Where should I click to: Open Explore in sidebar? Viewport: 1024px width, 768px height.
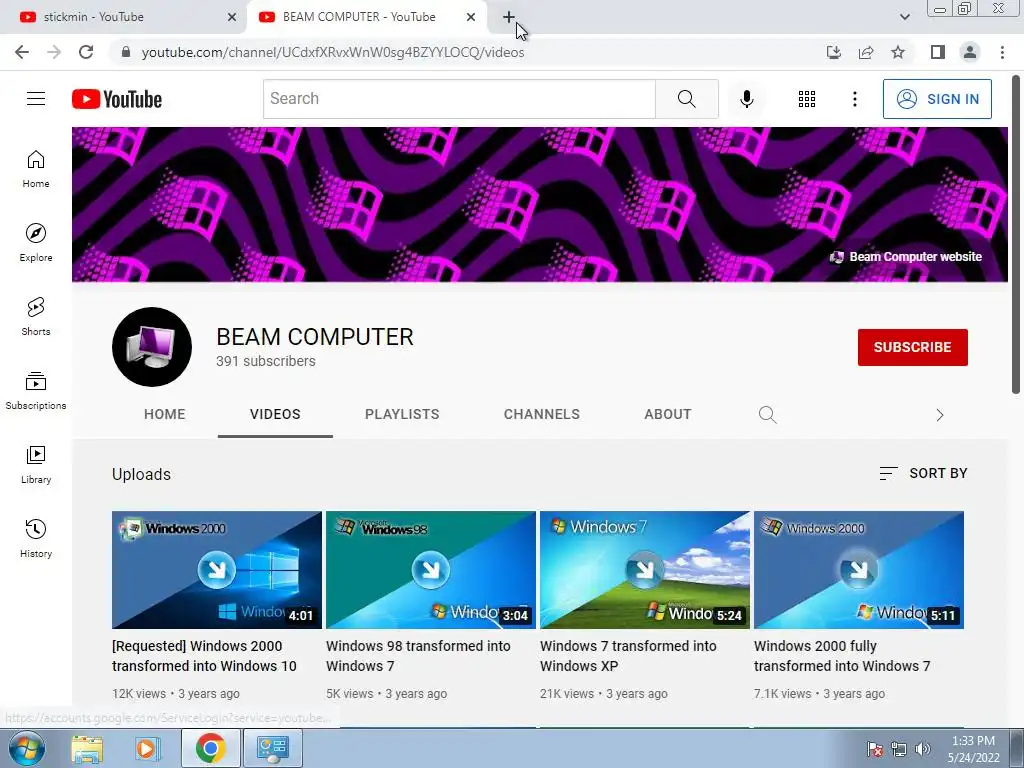[36, 243]
